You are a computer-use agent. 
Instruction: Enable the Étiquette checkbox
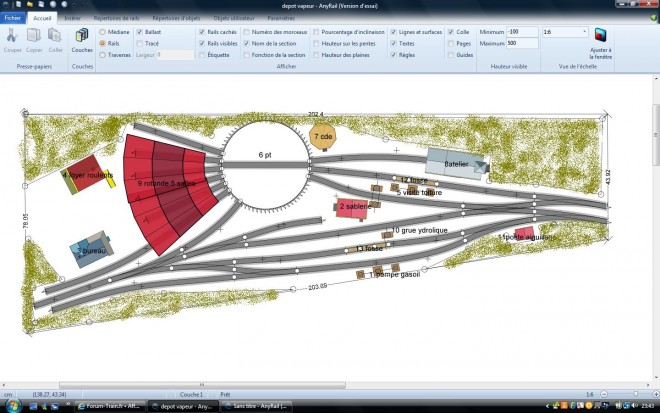click(202, 55)
